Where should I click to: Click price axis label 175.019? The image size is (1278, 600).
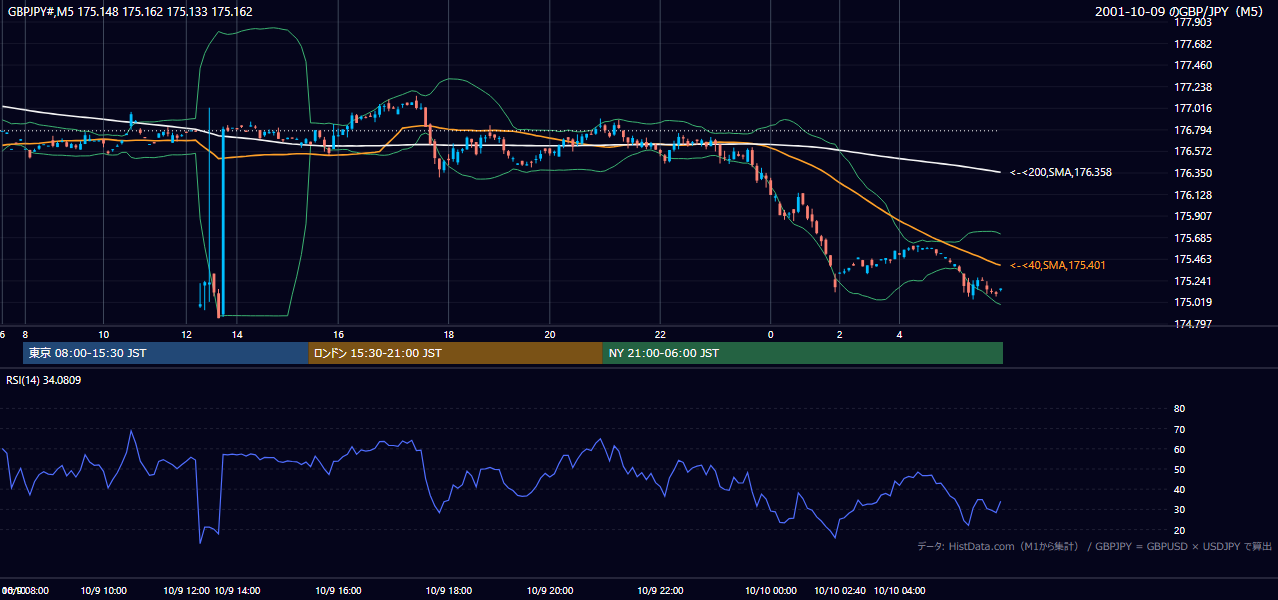tap(1193, 302)
